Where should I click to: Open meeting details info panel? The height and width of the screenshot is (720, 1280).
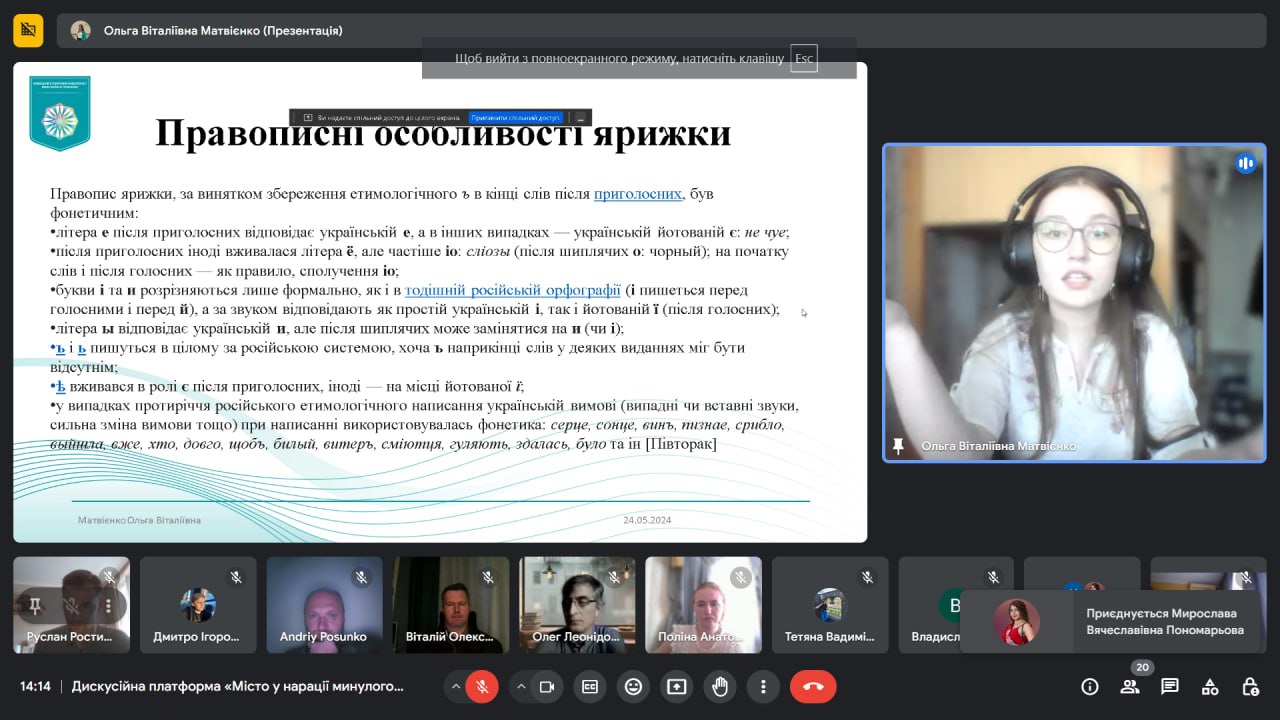click(1090, 686)
